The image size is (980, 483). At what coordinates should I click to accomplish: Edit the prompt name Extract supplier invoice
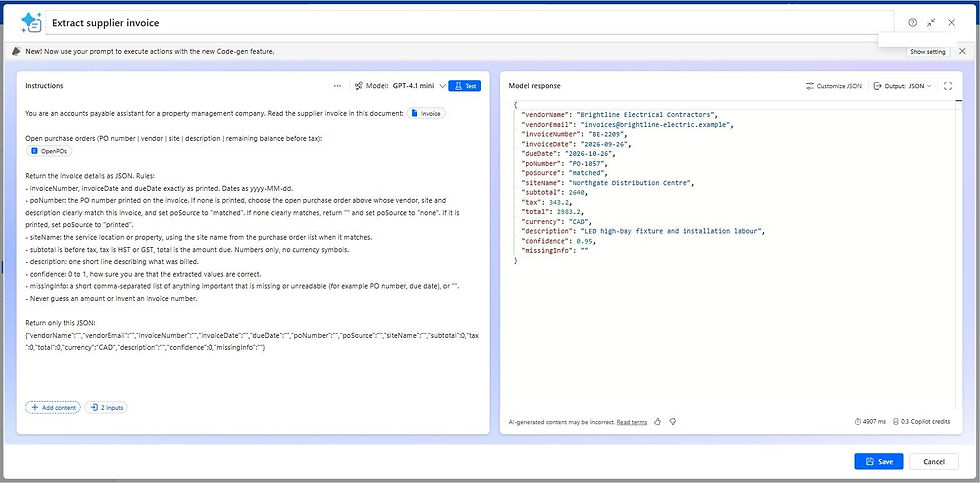click(469, 22)
